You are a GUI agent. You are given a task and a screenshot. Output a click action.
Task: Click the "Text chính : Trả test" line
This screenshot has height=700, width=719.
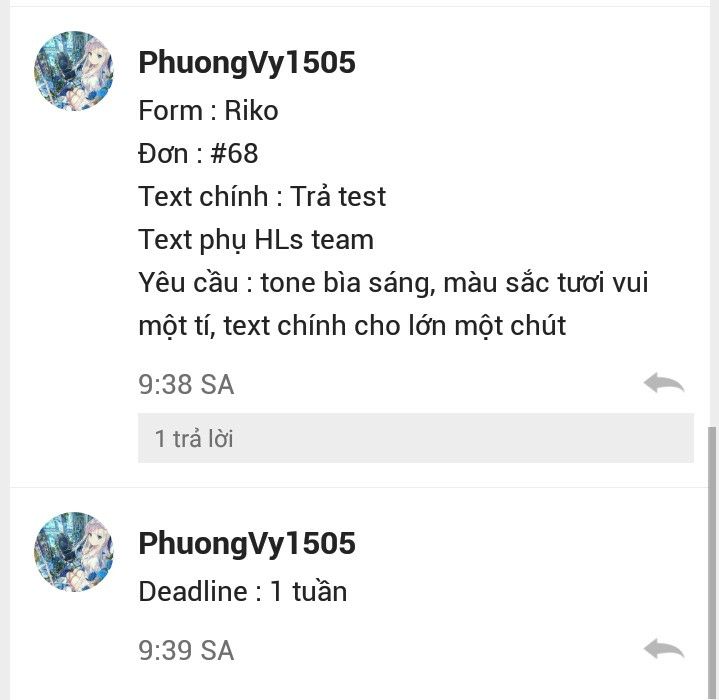click(262, 197)
